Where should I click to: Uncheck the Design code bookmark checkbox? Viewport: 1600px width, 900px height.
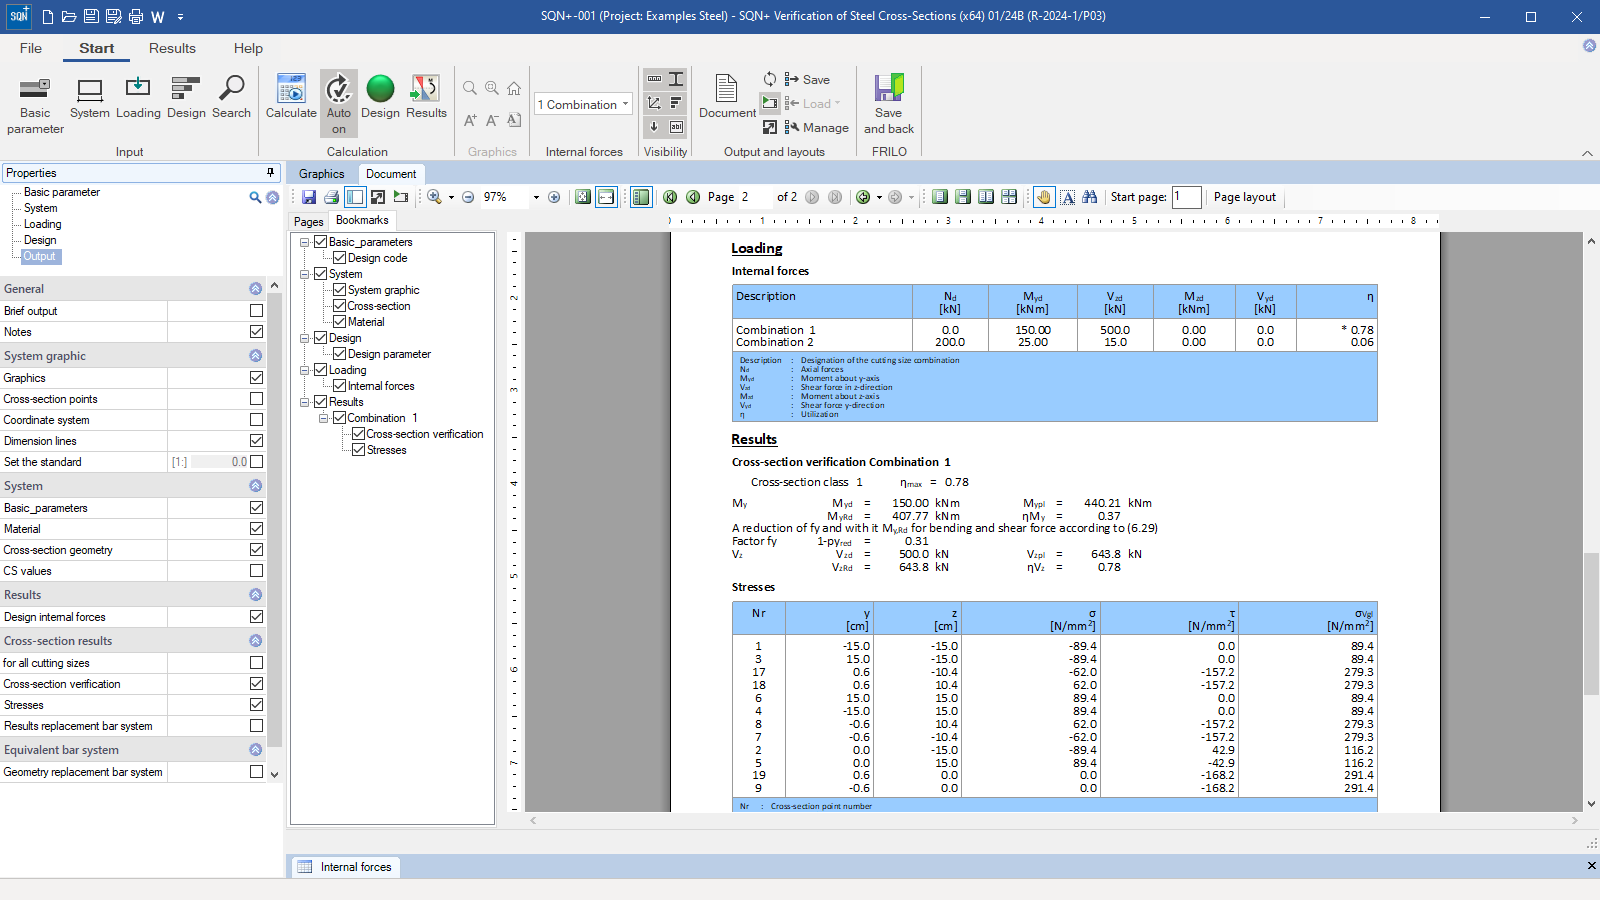coord(340,258)
